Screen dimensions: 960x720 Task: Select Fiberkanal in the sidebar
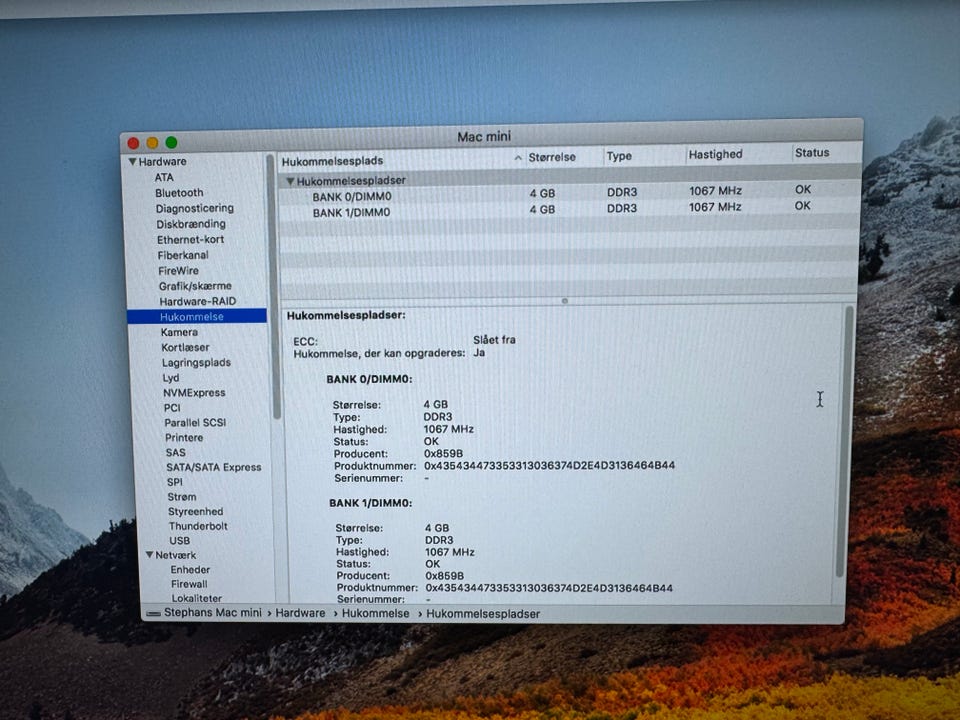tap(183, 255)
